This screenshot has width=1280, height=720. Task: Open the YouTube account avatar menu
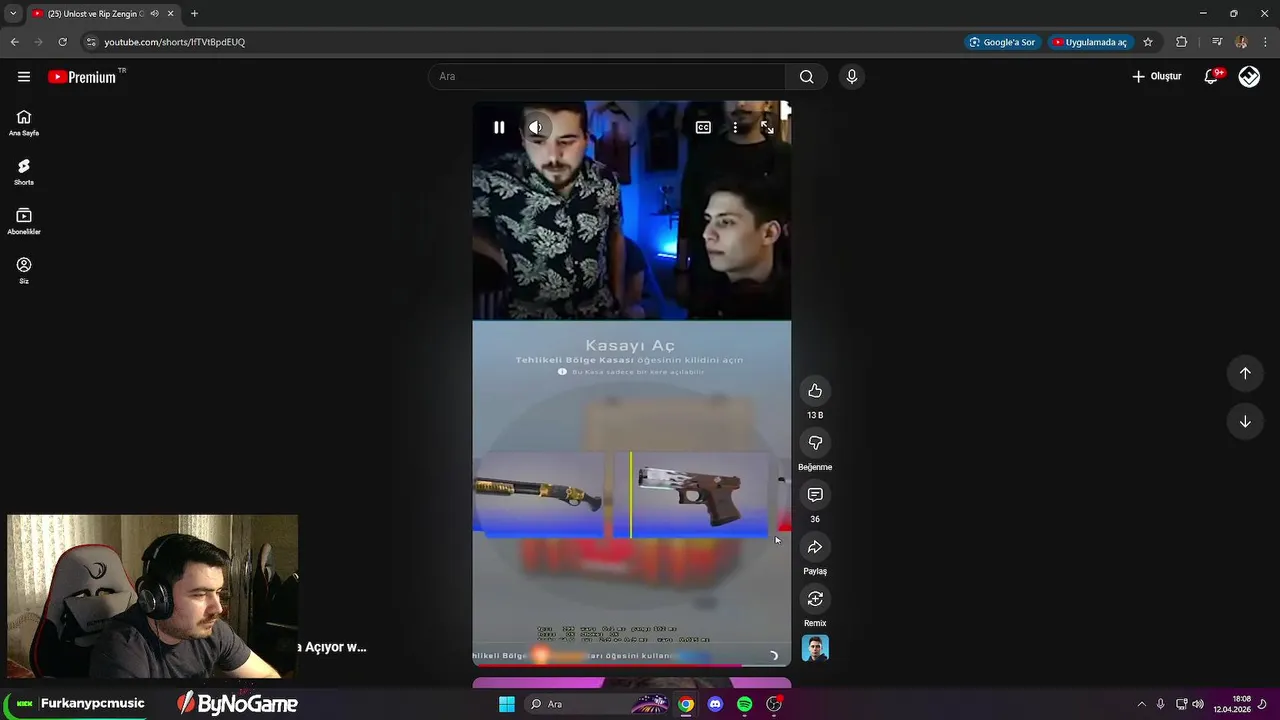click(1249, 76)
